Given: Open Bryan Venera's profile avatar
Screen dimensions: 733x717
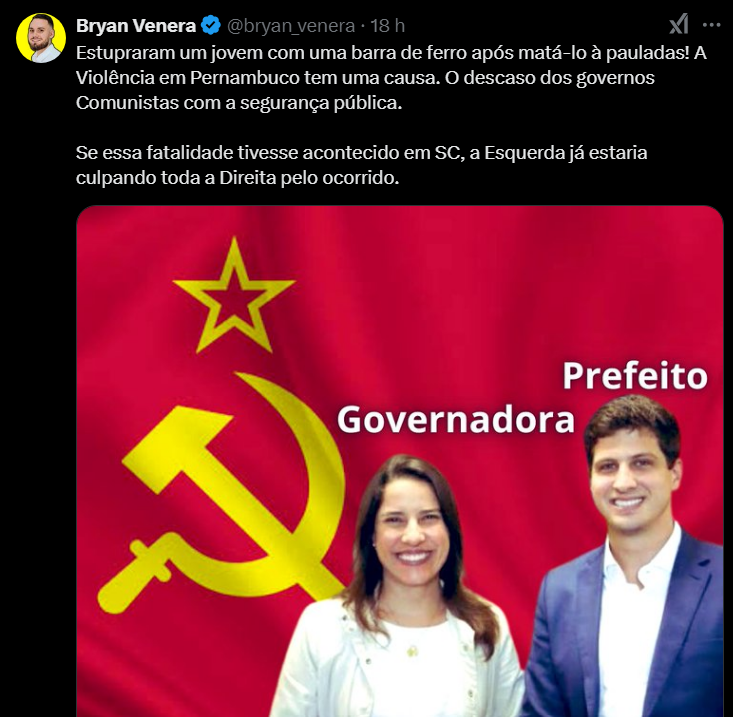Looking at the screenshot, I should pos(41,38).
